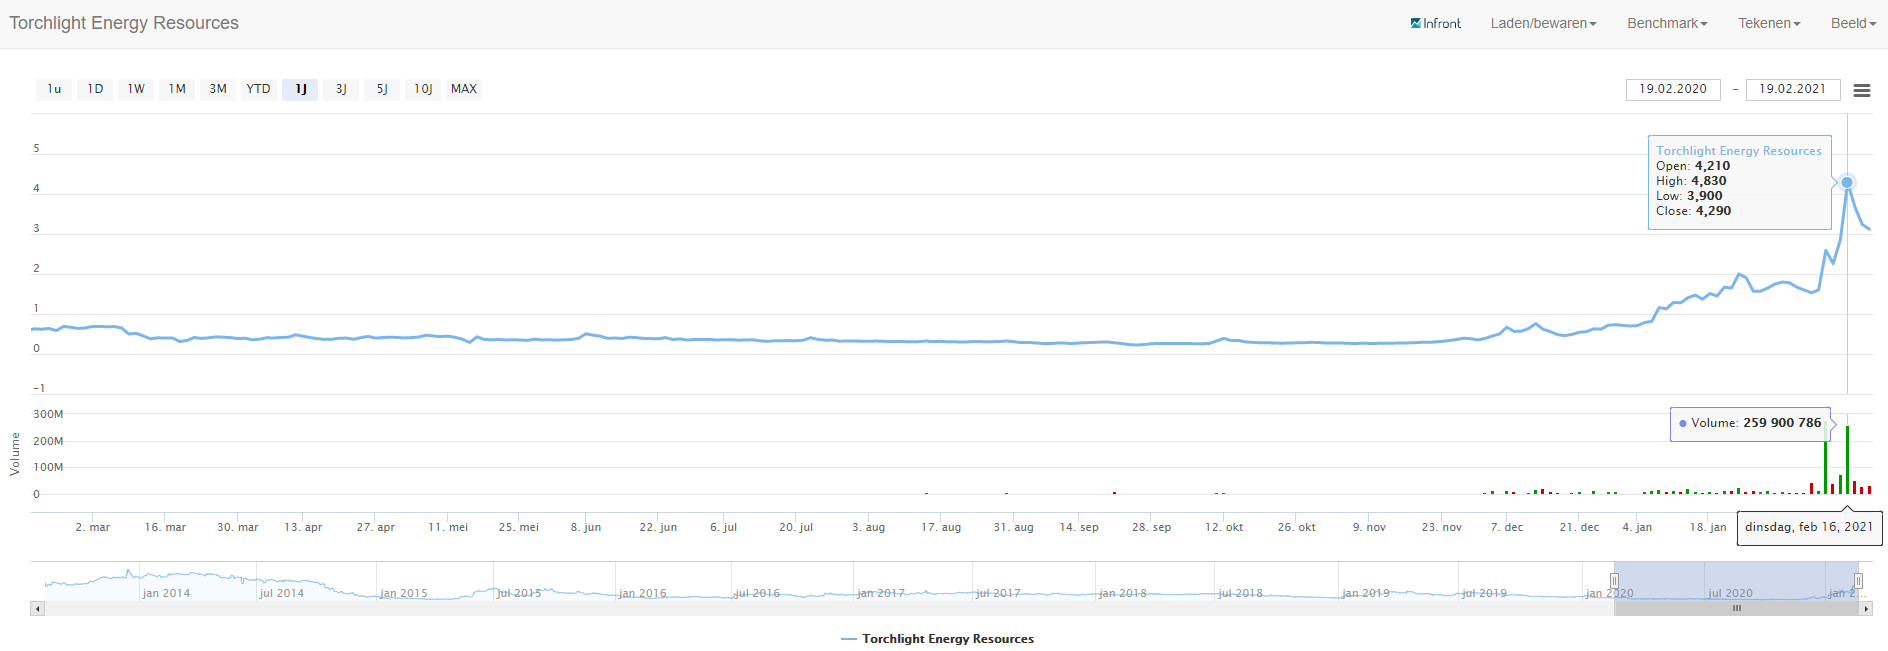Click dinsdag, feb 16, 2021 date label
Image resolution: width=1888 pixels, height=651 pixels.
[x=1809, y=527]
